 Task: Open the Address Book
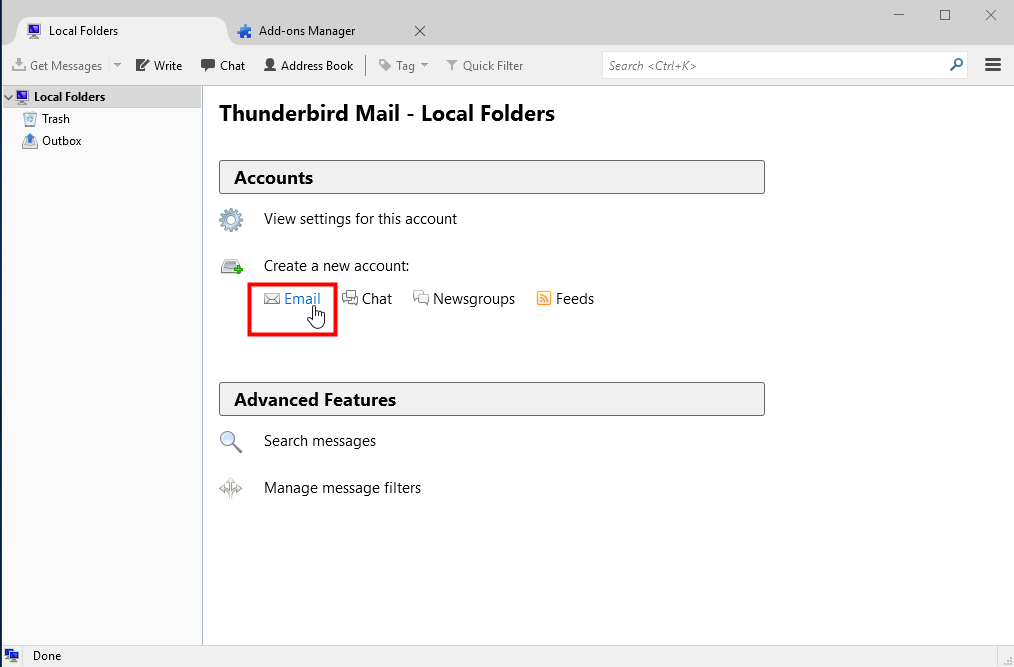(308, 65)
